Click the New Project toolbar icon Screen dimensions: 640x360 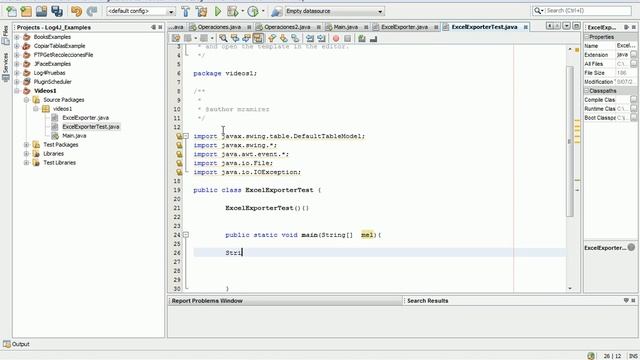pos(26,11)
